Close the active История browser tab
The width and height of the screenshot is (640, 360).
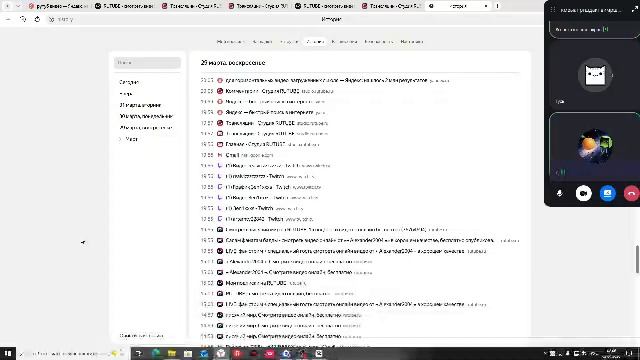point(486,6)
